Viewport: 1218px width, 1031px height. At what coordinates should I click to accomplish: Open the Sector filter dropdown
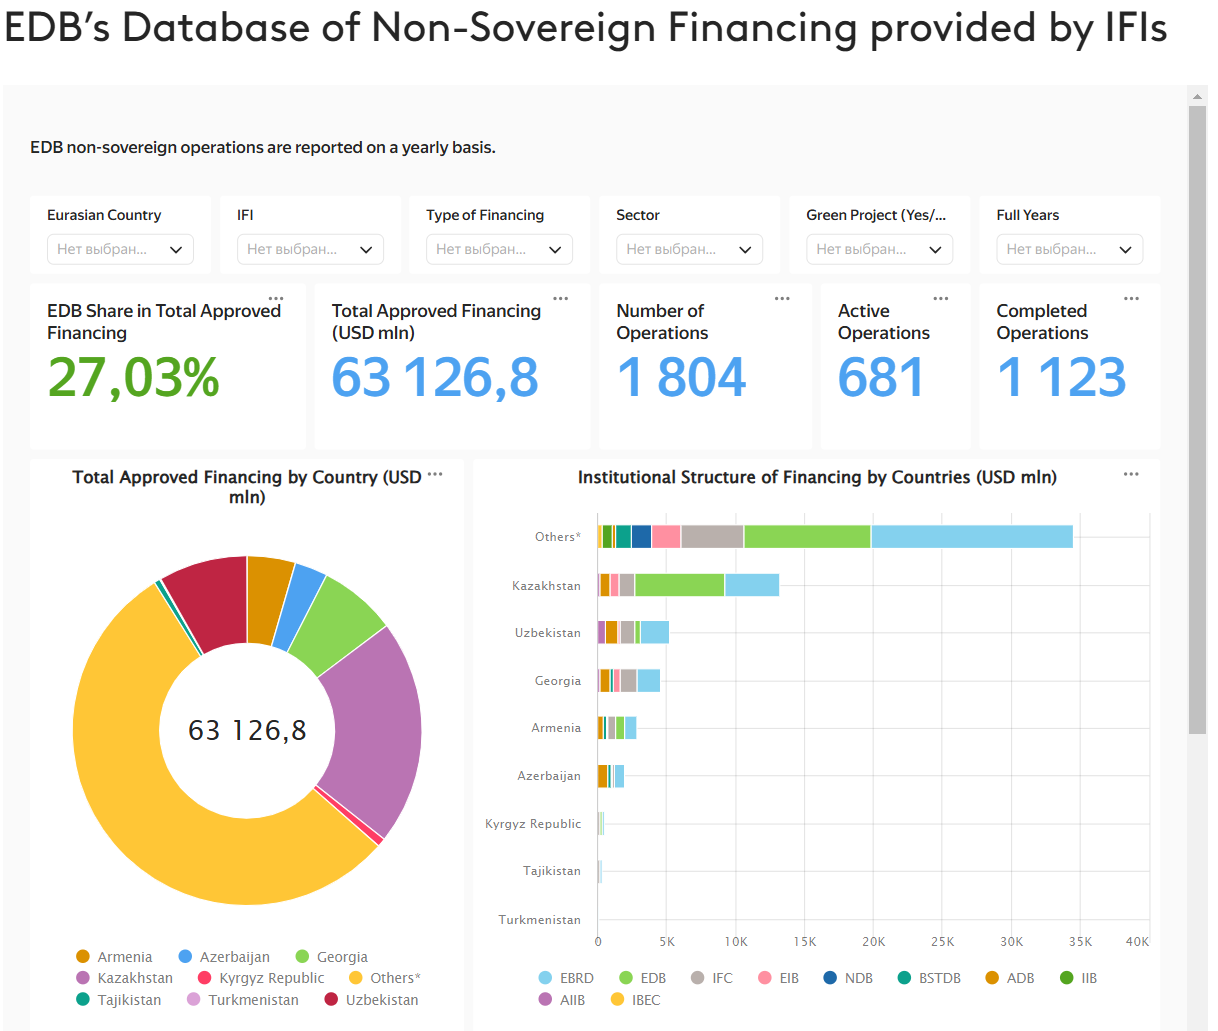[x=689, y=250]
